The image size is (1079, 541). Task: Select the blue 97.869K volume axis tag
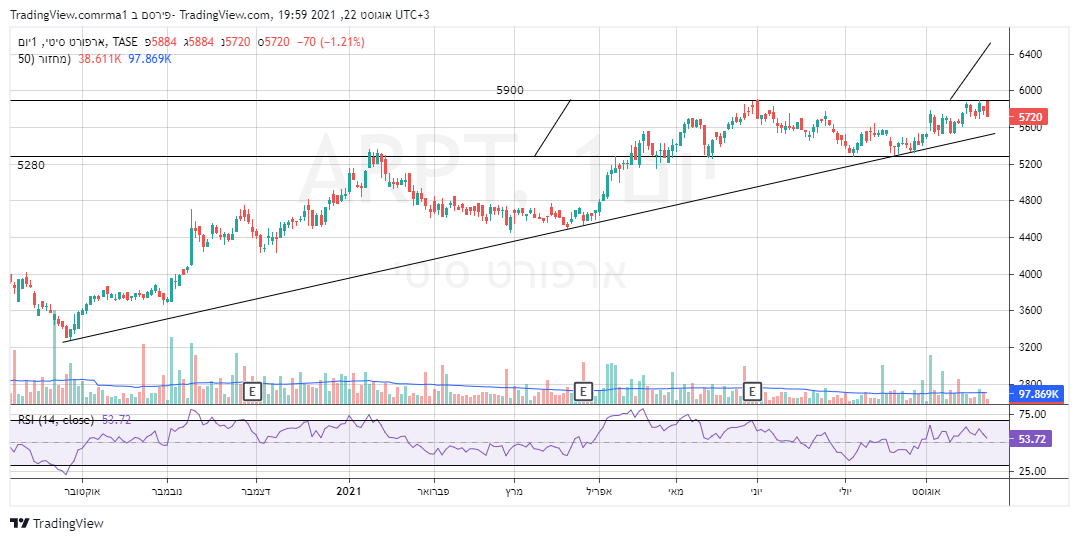coord(1037,394)
